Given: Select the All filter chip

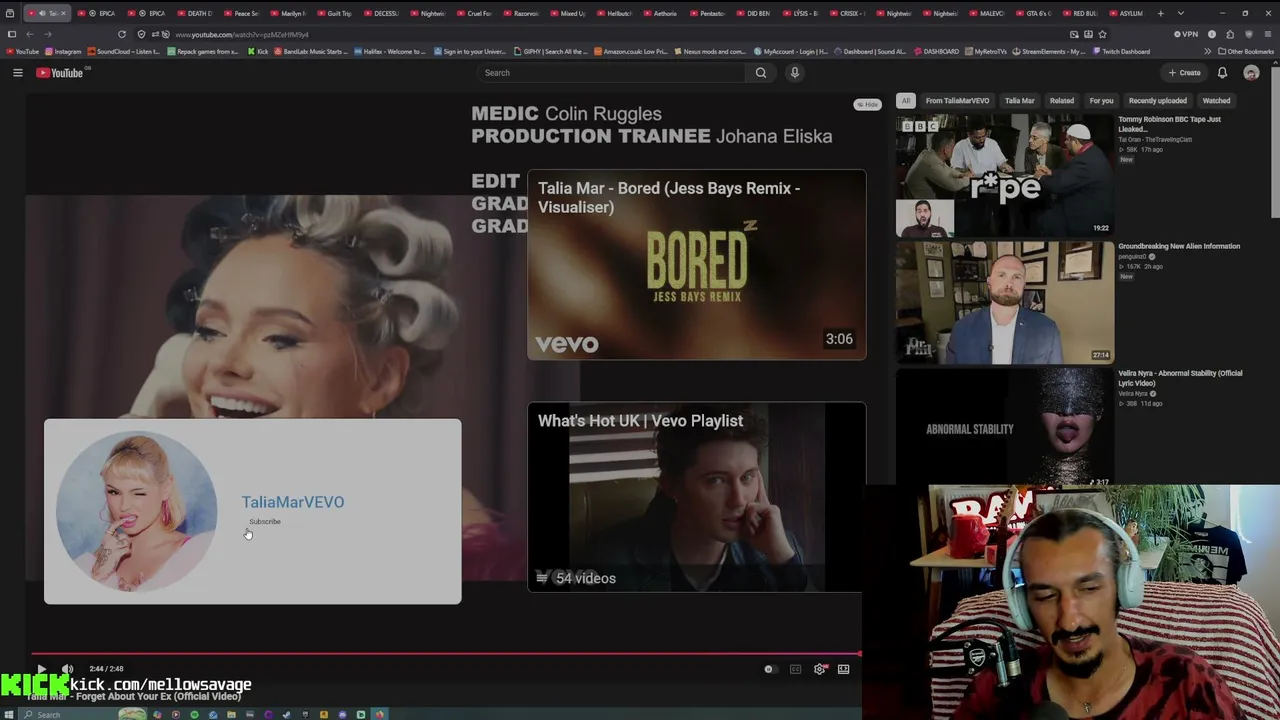Looking at the screenshot, I should point(905,101).
